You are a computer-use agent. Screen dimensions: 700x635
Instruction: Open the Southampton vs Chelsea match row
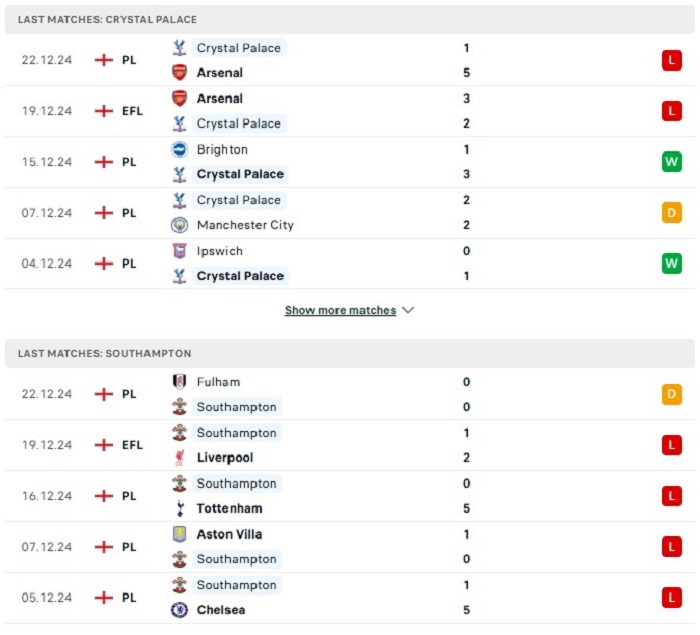pyautogui.click(x=350, y=598)
